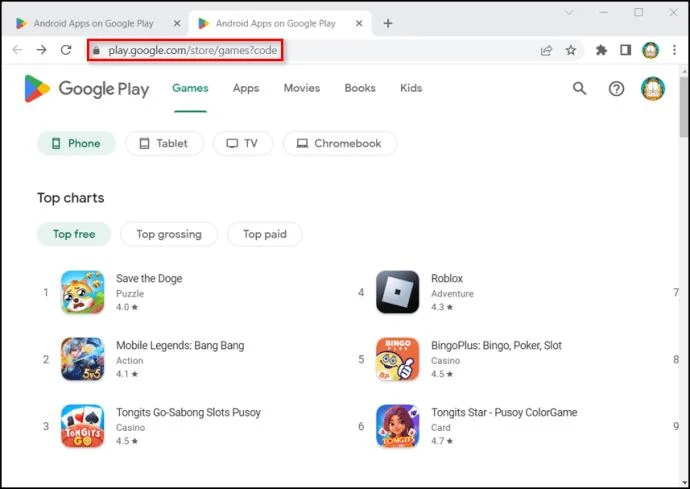Click the Card category under Tongits Star
Screen dimensions: 690x489
[x=440, y=427]
